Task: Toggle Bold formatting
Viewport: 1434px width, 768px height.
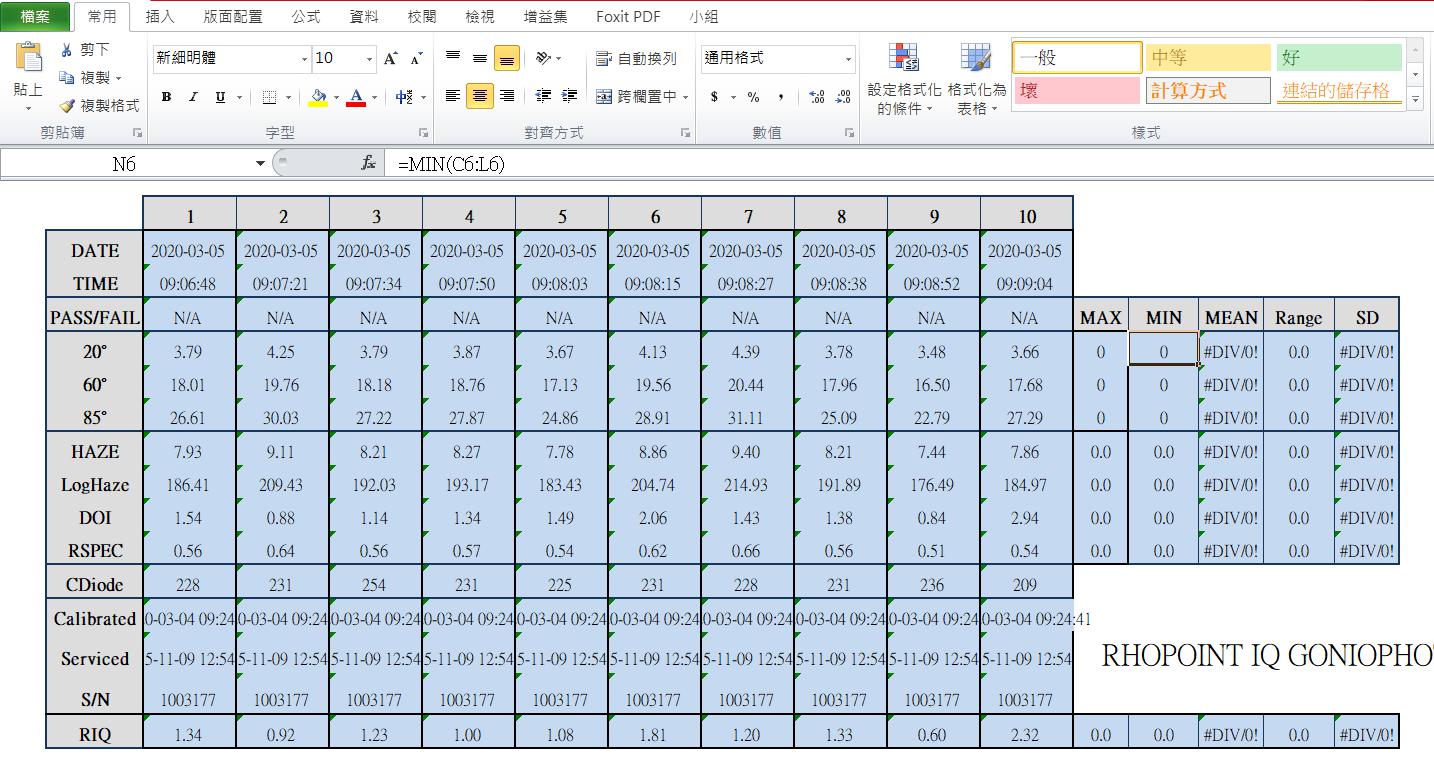Action: [166, 97]
